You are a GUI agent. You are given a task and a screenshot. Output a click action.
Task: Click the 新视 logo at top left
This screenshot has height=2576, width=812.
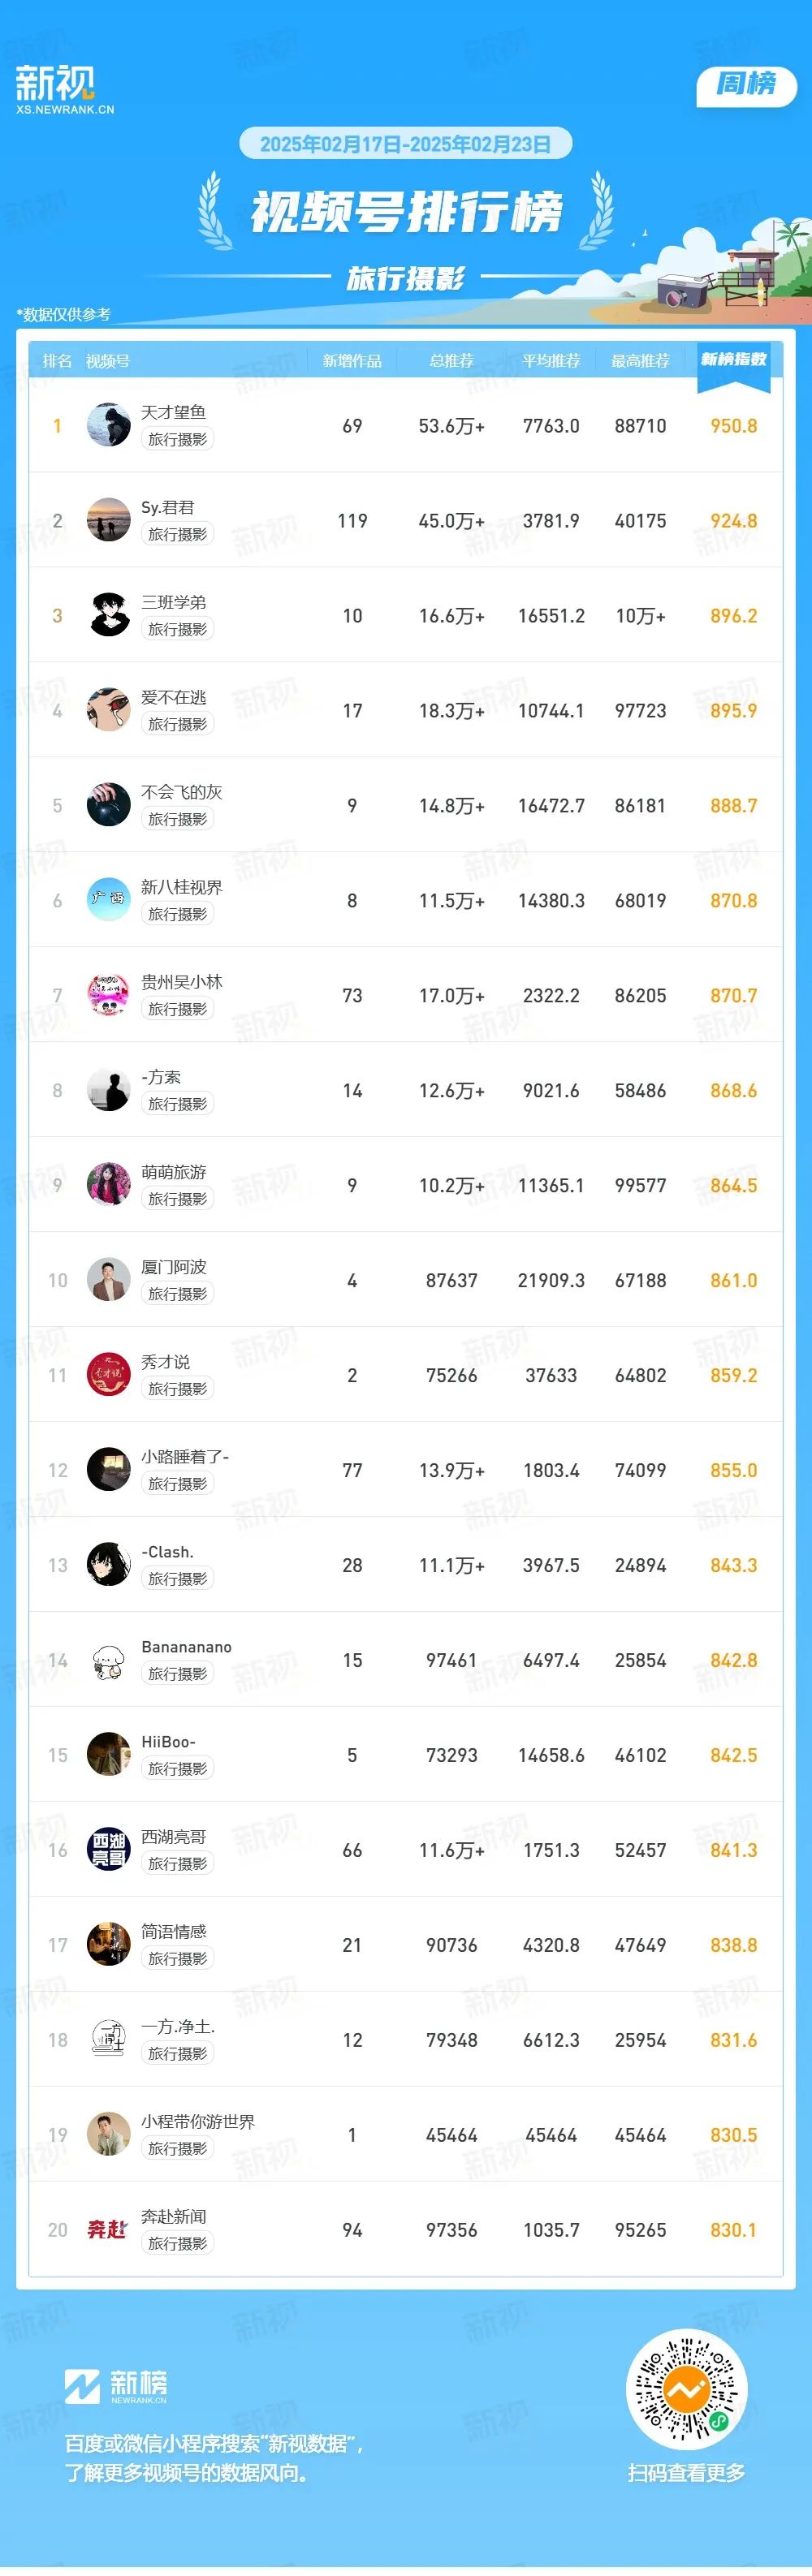[x=64, y=89]
